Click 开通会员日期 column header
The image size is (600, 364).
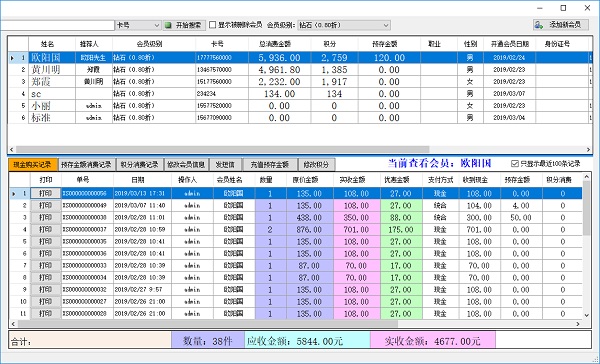pos(510,44)
